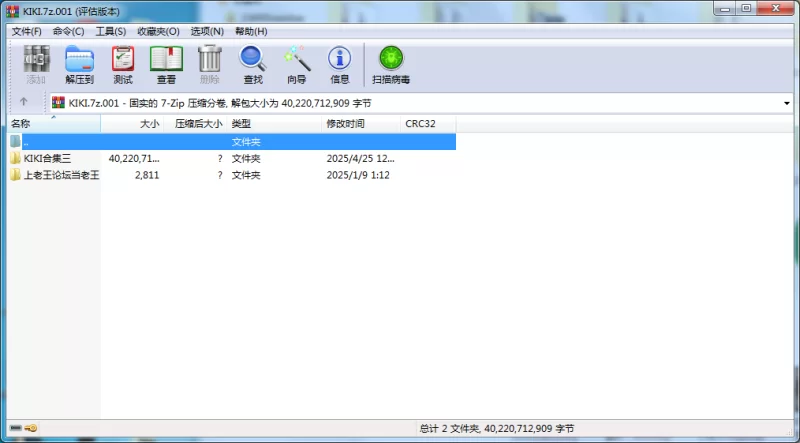Launch the 向导 (Wizard) wand icon
The image size is (800, 443).
(297, 59)
